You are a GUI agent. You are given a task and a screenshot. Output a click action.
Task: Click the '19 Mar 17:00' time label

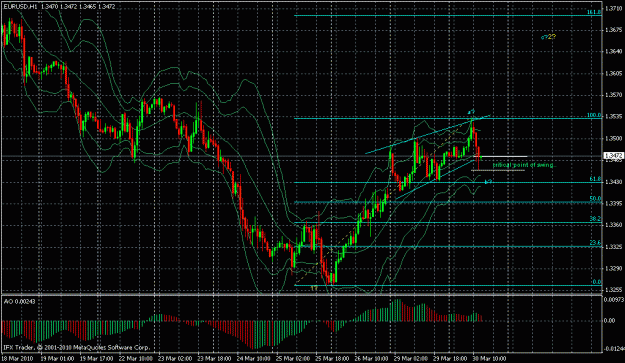point(96,358)
